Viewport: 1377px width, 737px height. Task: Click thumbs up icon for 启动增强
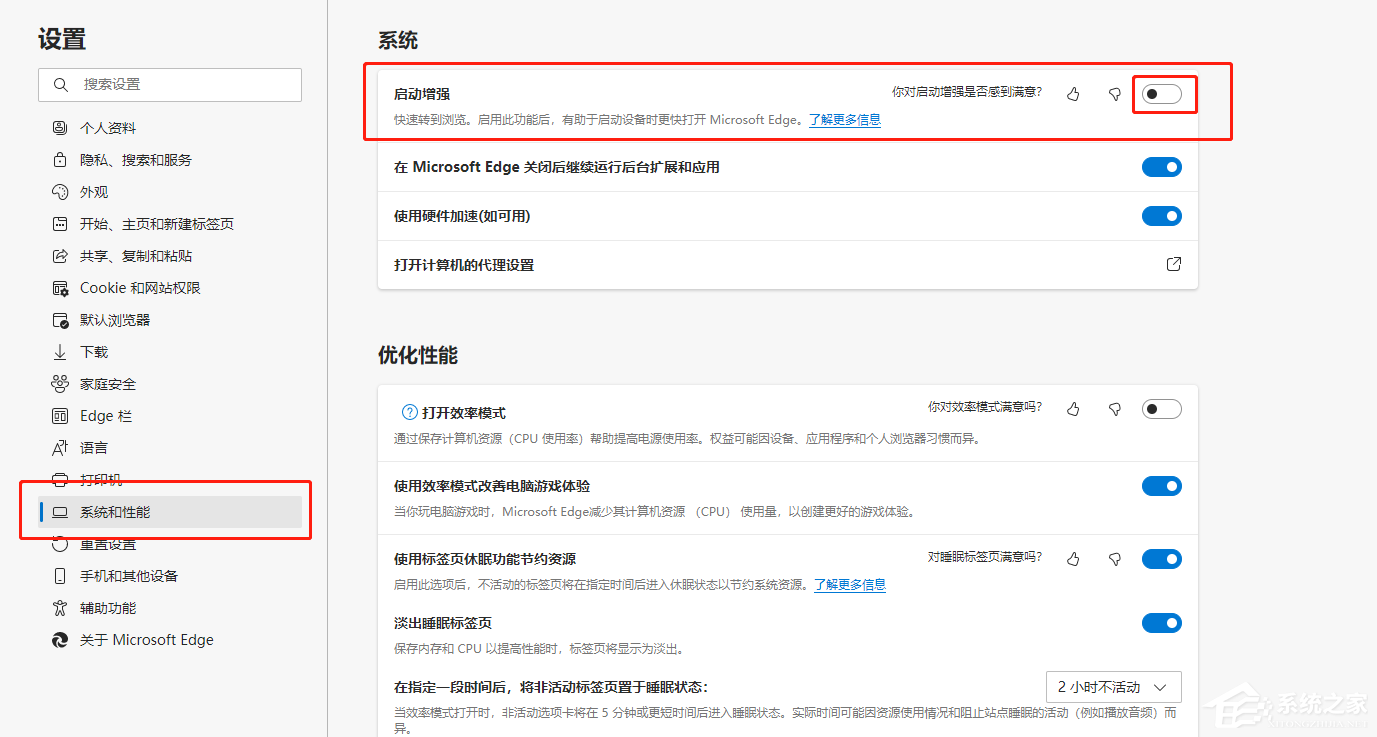tap(1073, 94)
